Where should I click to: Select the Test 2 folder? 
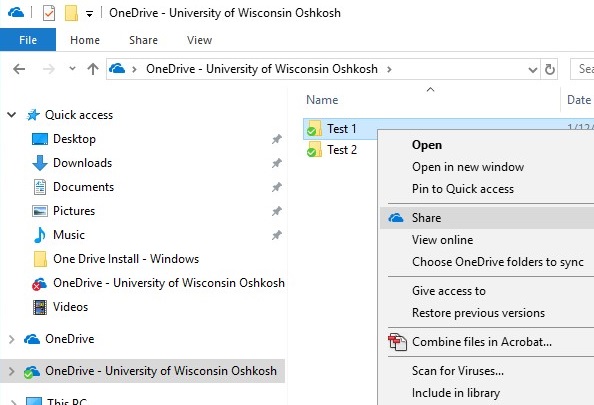pos(342,150)
